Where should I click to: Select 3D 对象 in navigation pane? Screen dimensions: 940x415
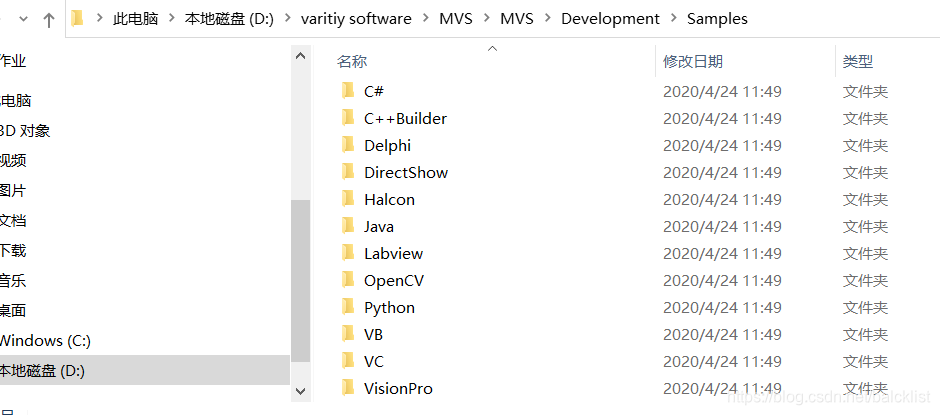[x=25, y=131]
